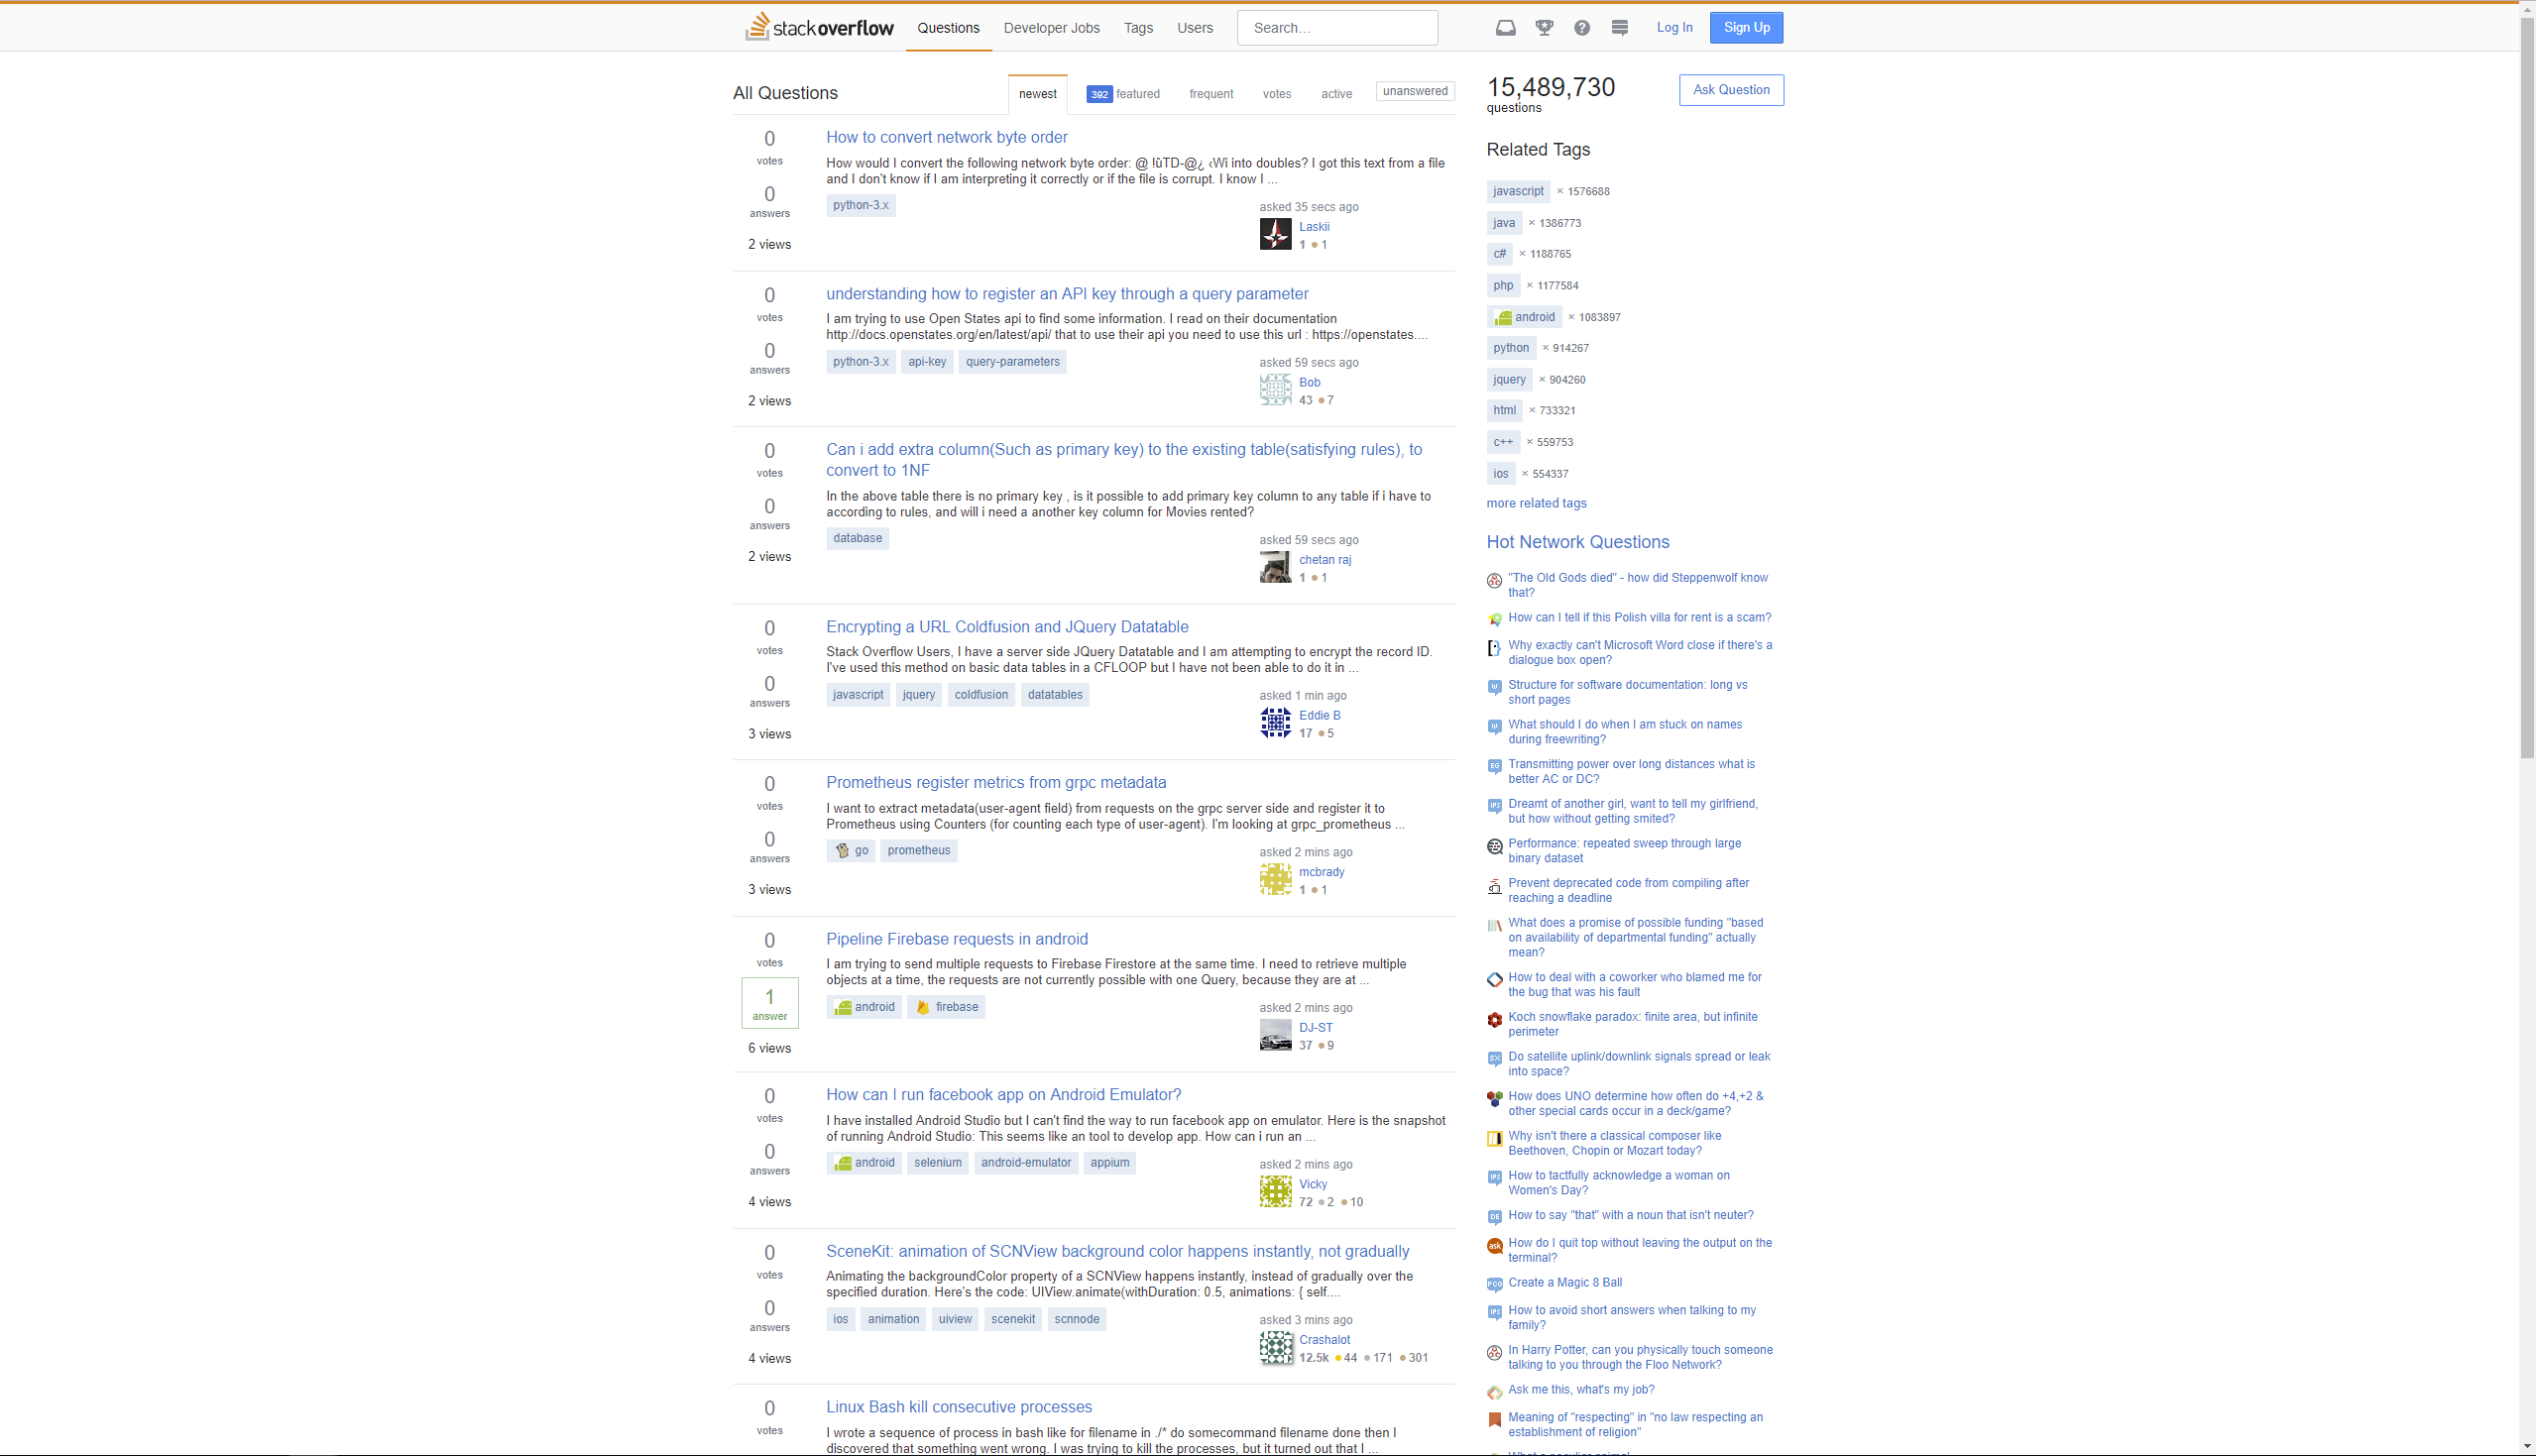The image size is (2536, 1456).
Task: Select the 'newest' questions tab
Action: click(1036, 94)
